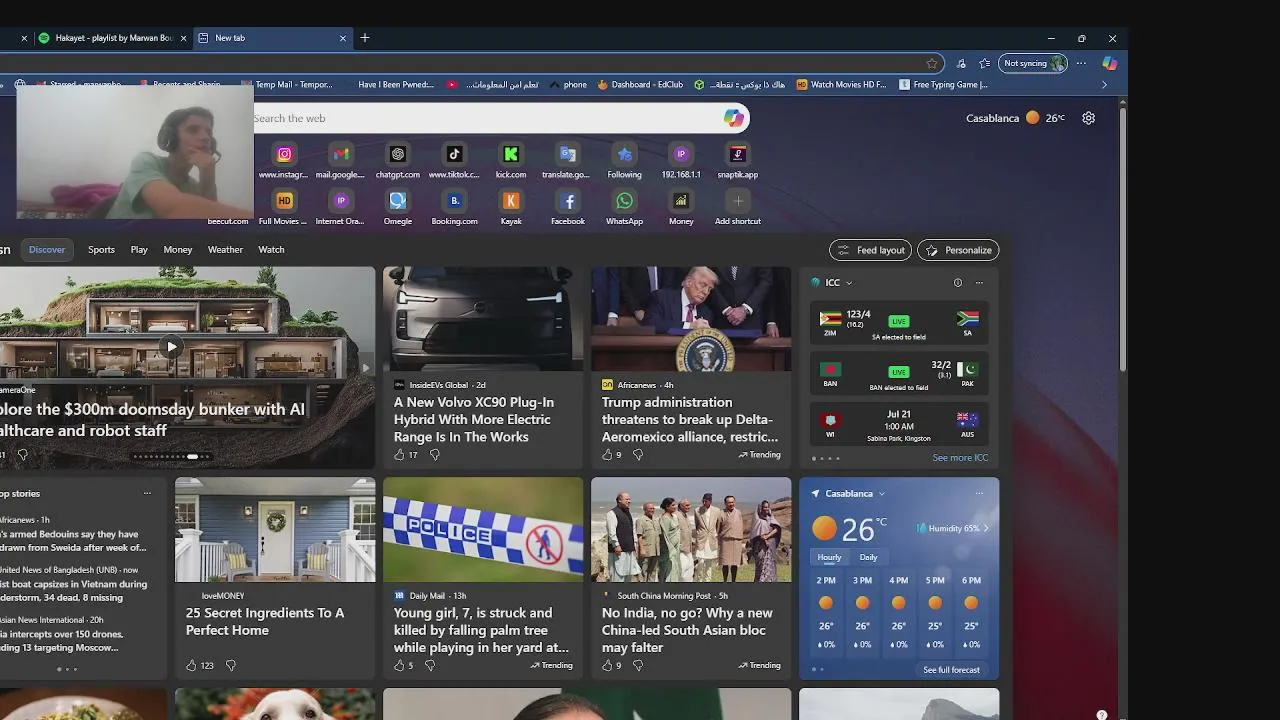Open the chatgpt.com shortcut
The height and width of the screenshot is (720, 1280).
click(x=398, y=154)
